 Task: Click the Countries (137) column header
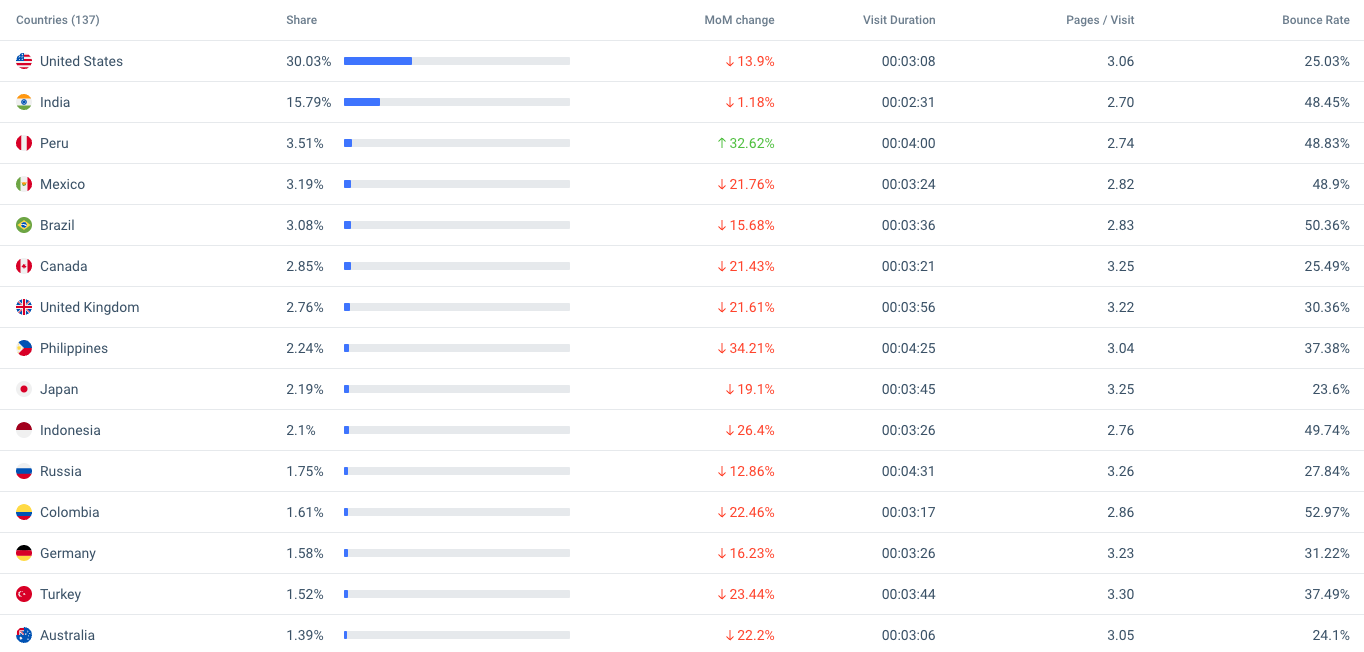(x=58, y=20)
